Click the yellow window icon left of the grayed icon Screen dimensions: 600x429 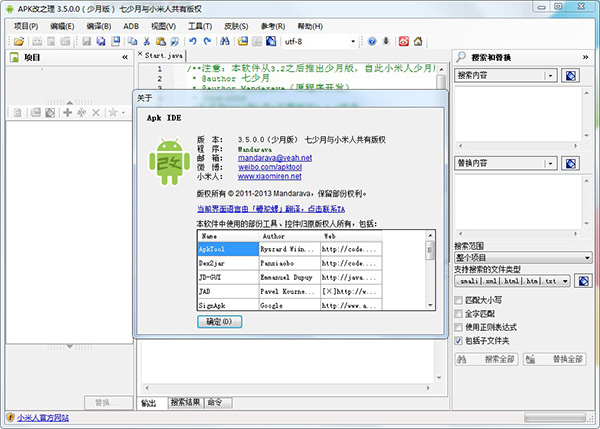[x=243, y=41]
